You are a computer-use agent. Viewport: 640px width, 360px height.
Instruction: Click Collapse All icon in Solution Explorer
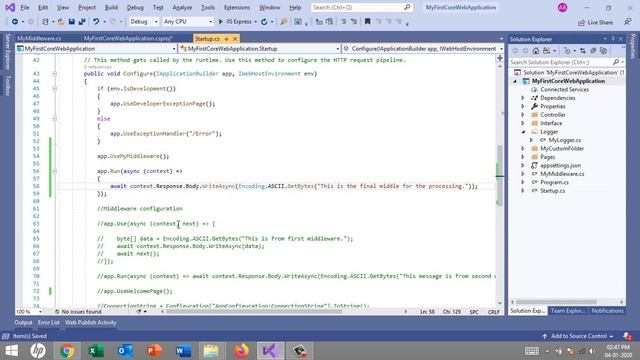[x=593, y=51]
